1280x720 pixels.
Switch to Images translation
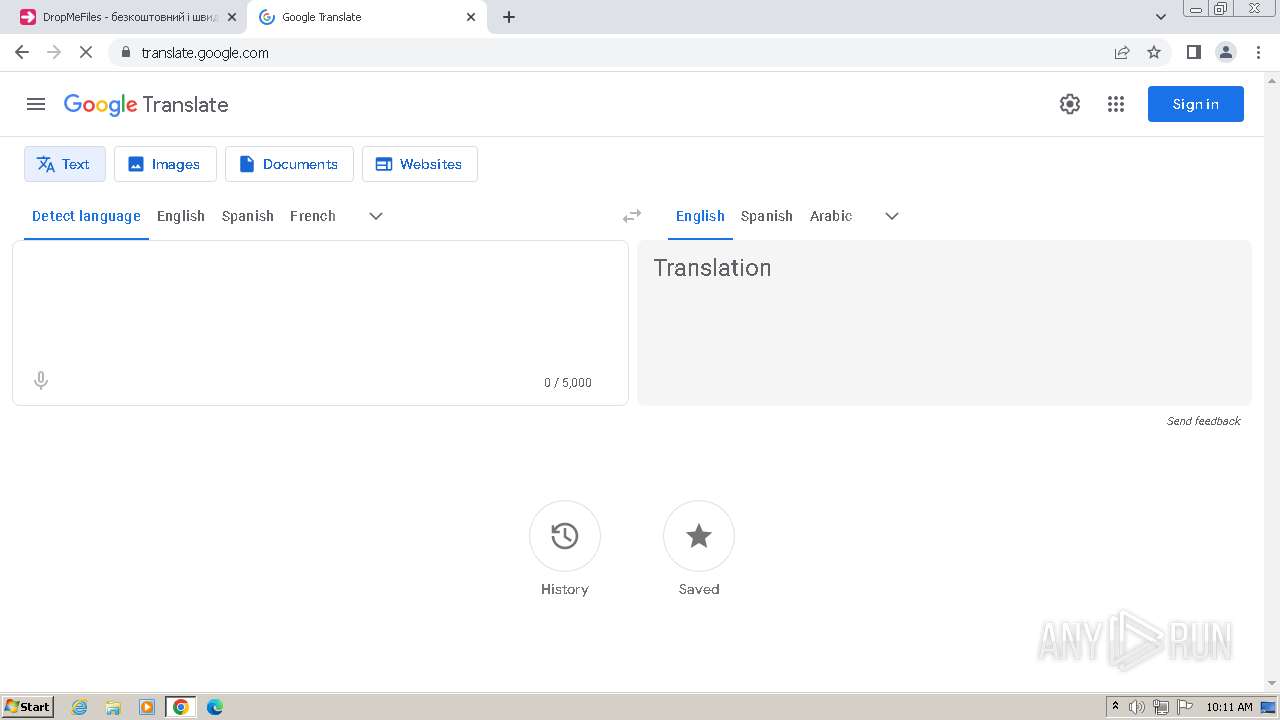point(165,164)
